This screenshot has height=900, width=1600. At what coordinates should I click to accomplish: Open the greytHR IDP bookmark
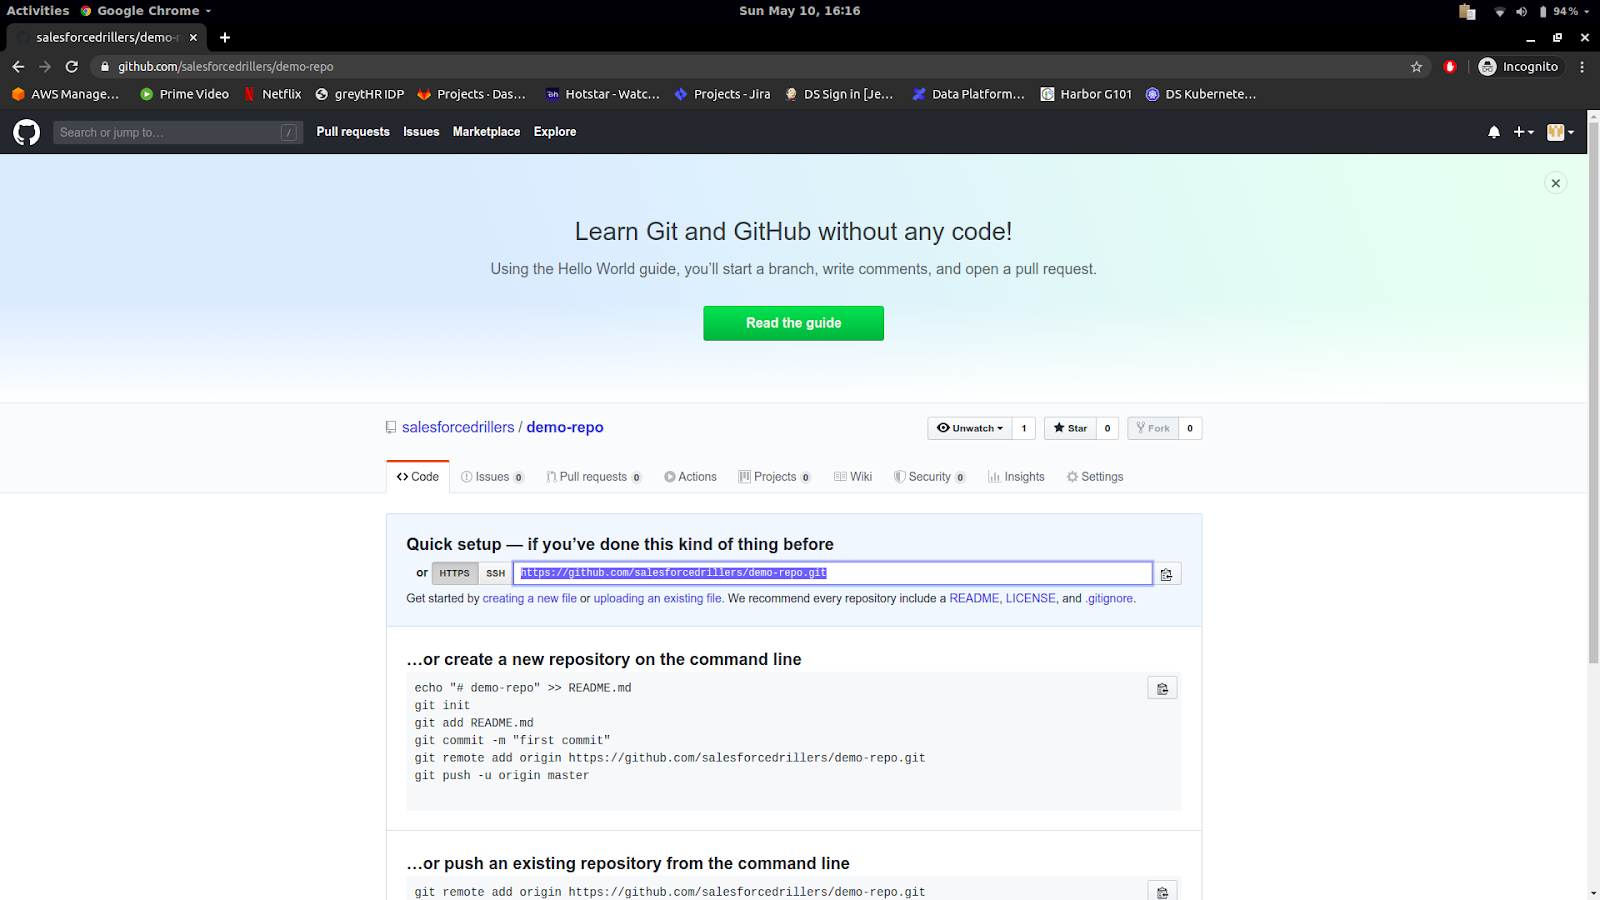click(x=360, y=94)
